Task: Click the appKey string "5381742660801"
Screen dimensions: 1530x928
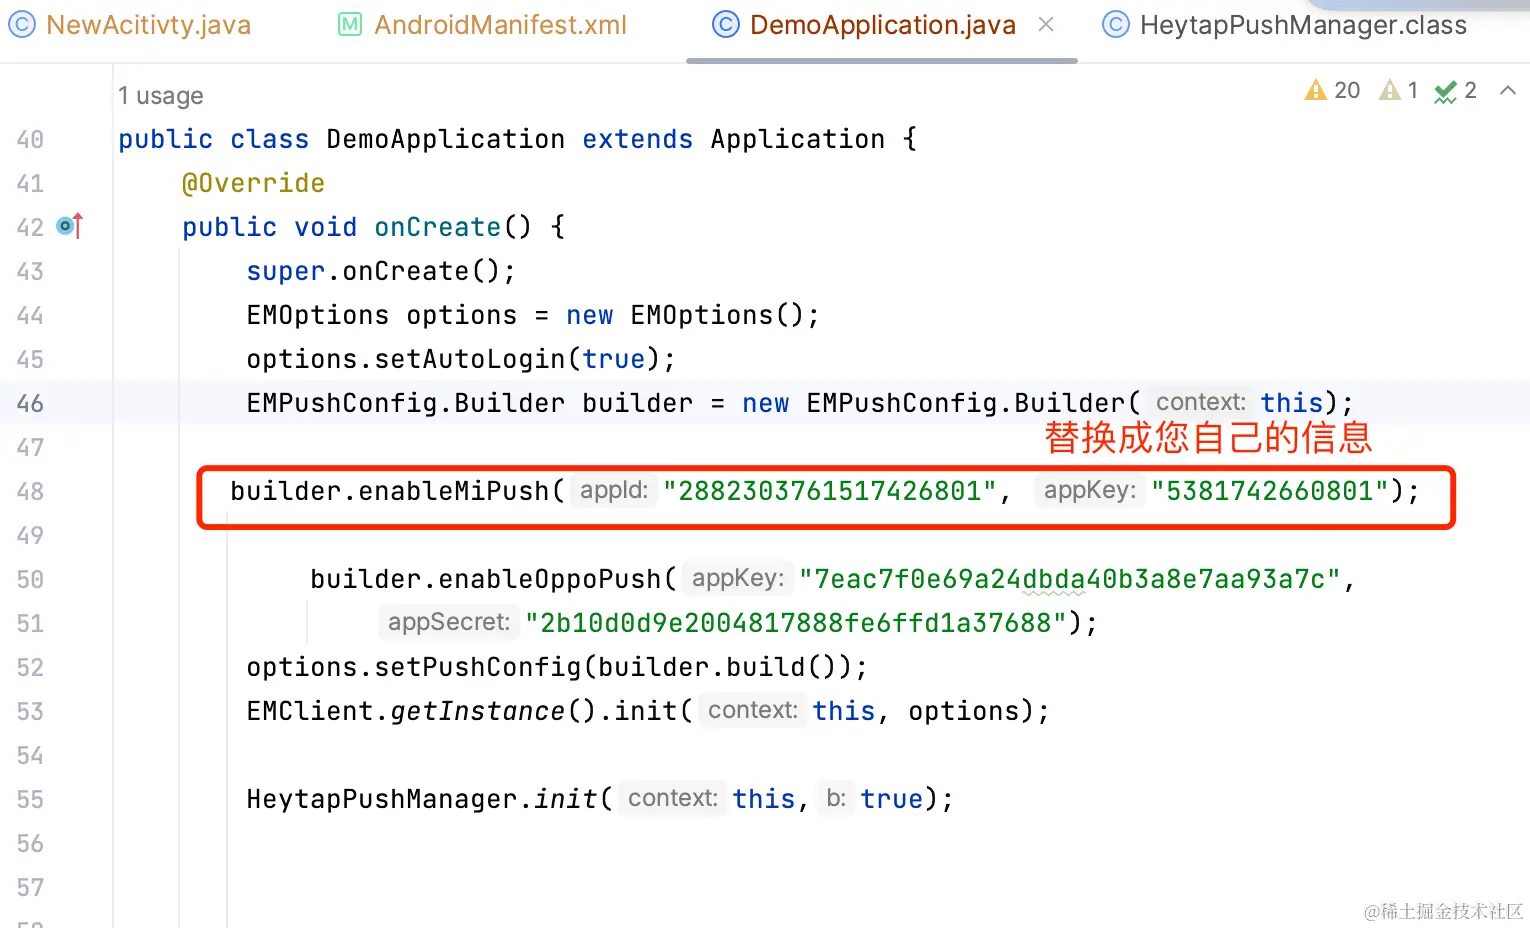Action: pyautogui.click(x=1270, y=491)
